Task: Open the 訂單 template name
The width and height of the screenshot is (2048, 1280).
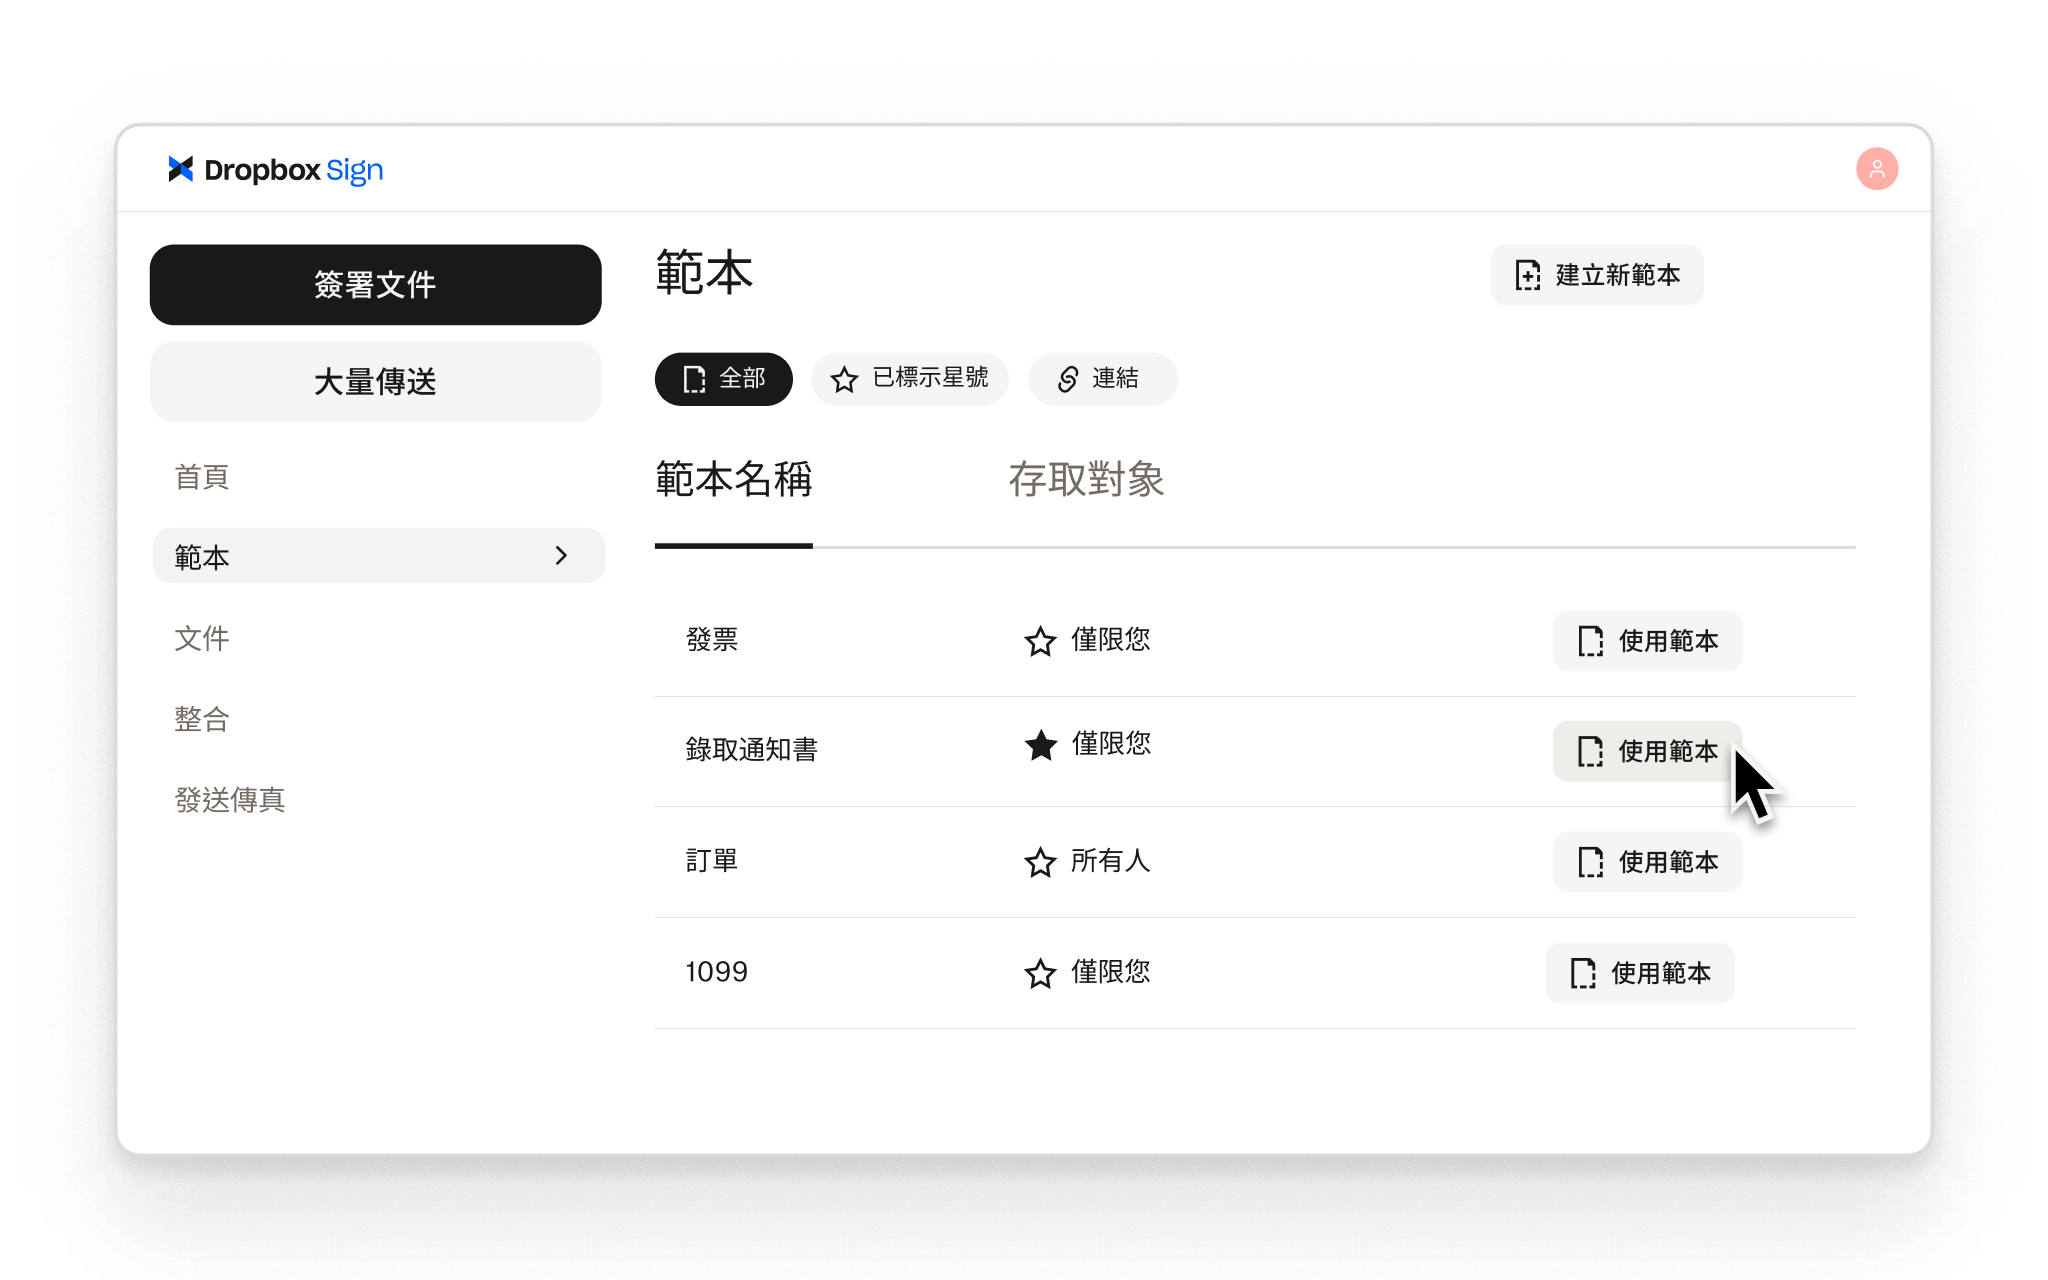Action: click(712, 860)
